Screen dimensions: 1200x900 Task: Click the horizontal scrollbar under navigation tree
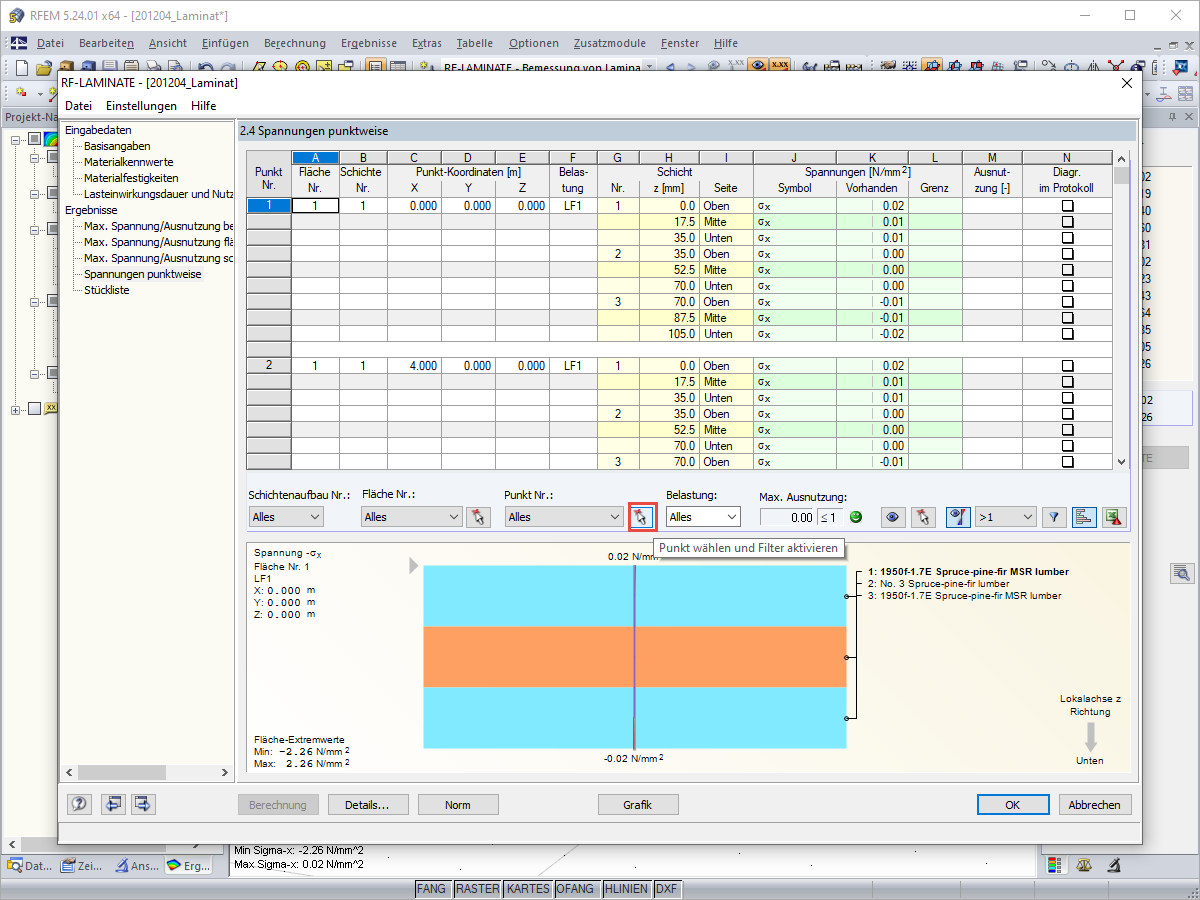pos(146,772)
